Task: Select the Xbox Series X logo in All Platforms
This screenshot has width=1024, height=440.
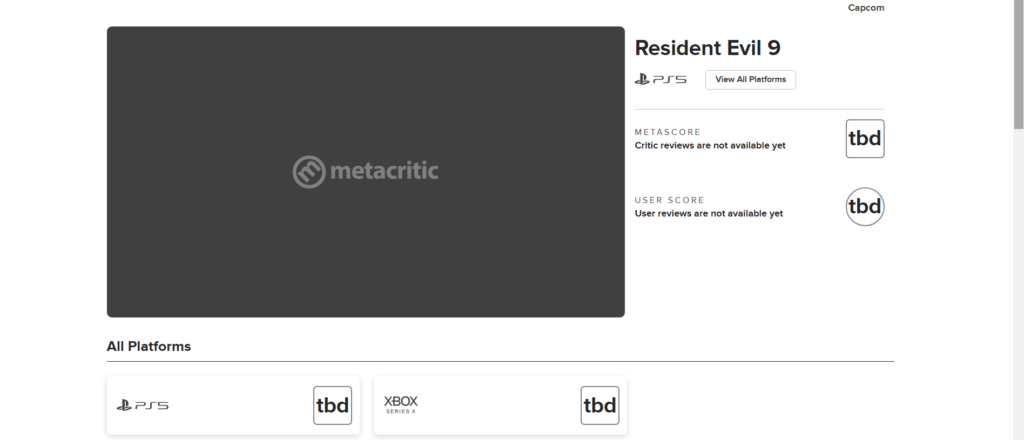Action: (401, 405)
